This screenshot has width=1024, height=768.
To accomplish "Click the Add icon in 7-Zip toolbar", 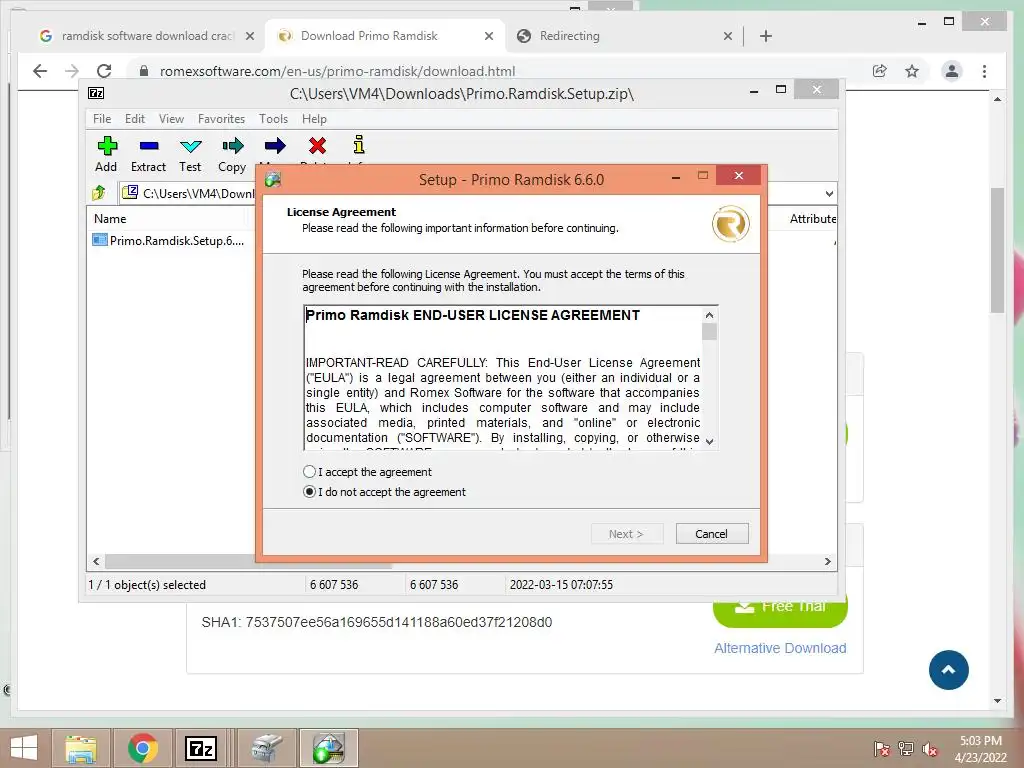I will point(107,146).
